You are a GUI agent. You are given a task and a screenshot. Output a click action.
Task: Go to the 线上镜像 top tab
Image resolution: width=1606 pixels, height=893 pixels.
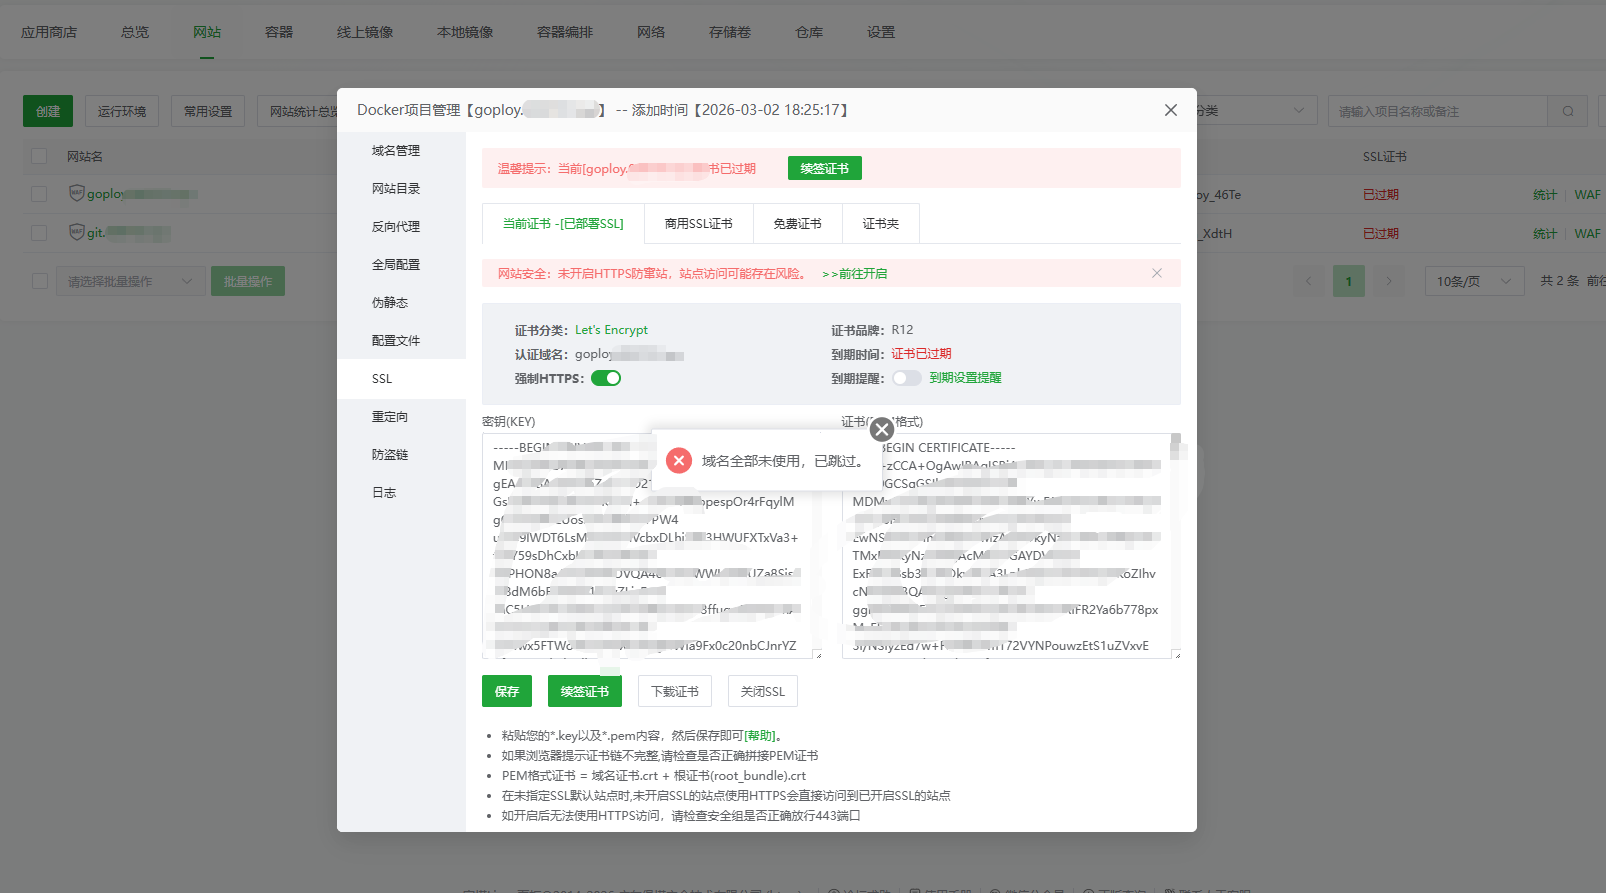pos(365,32)
